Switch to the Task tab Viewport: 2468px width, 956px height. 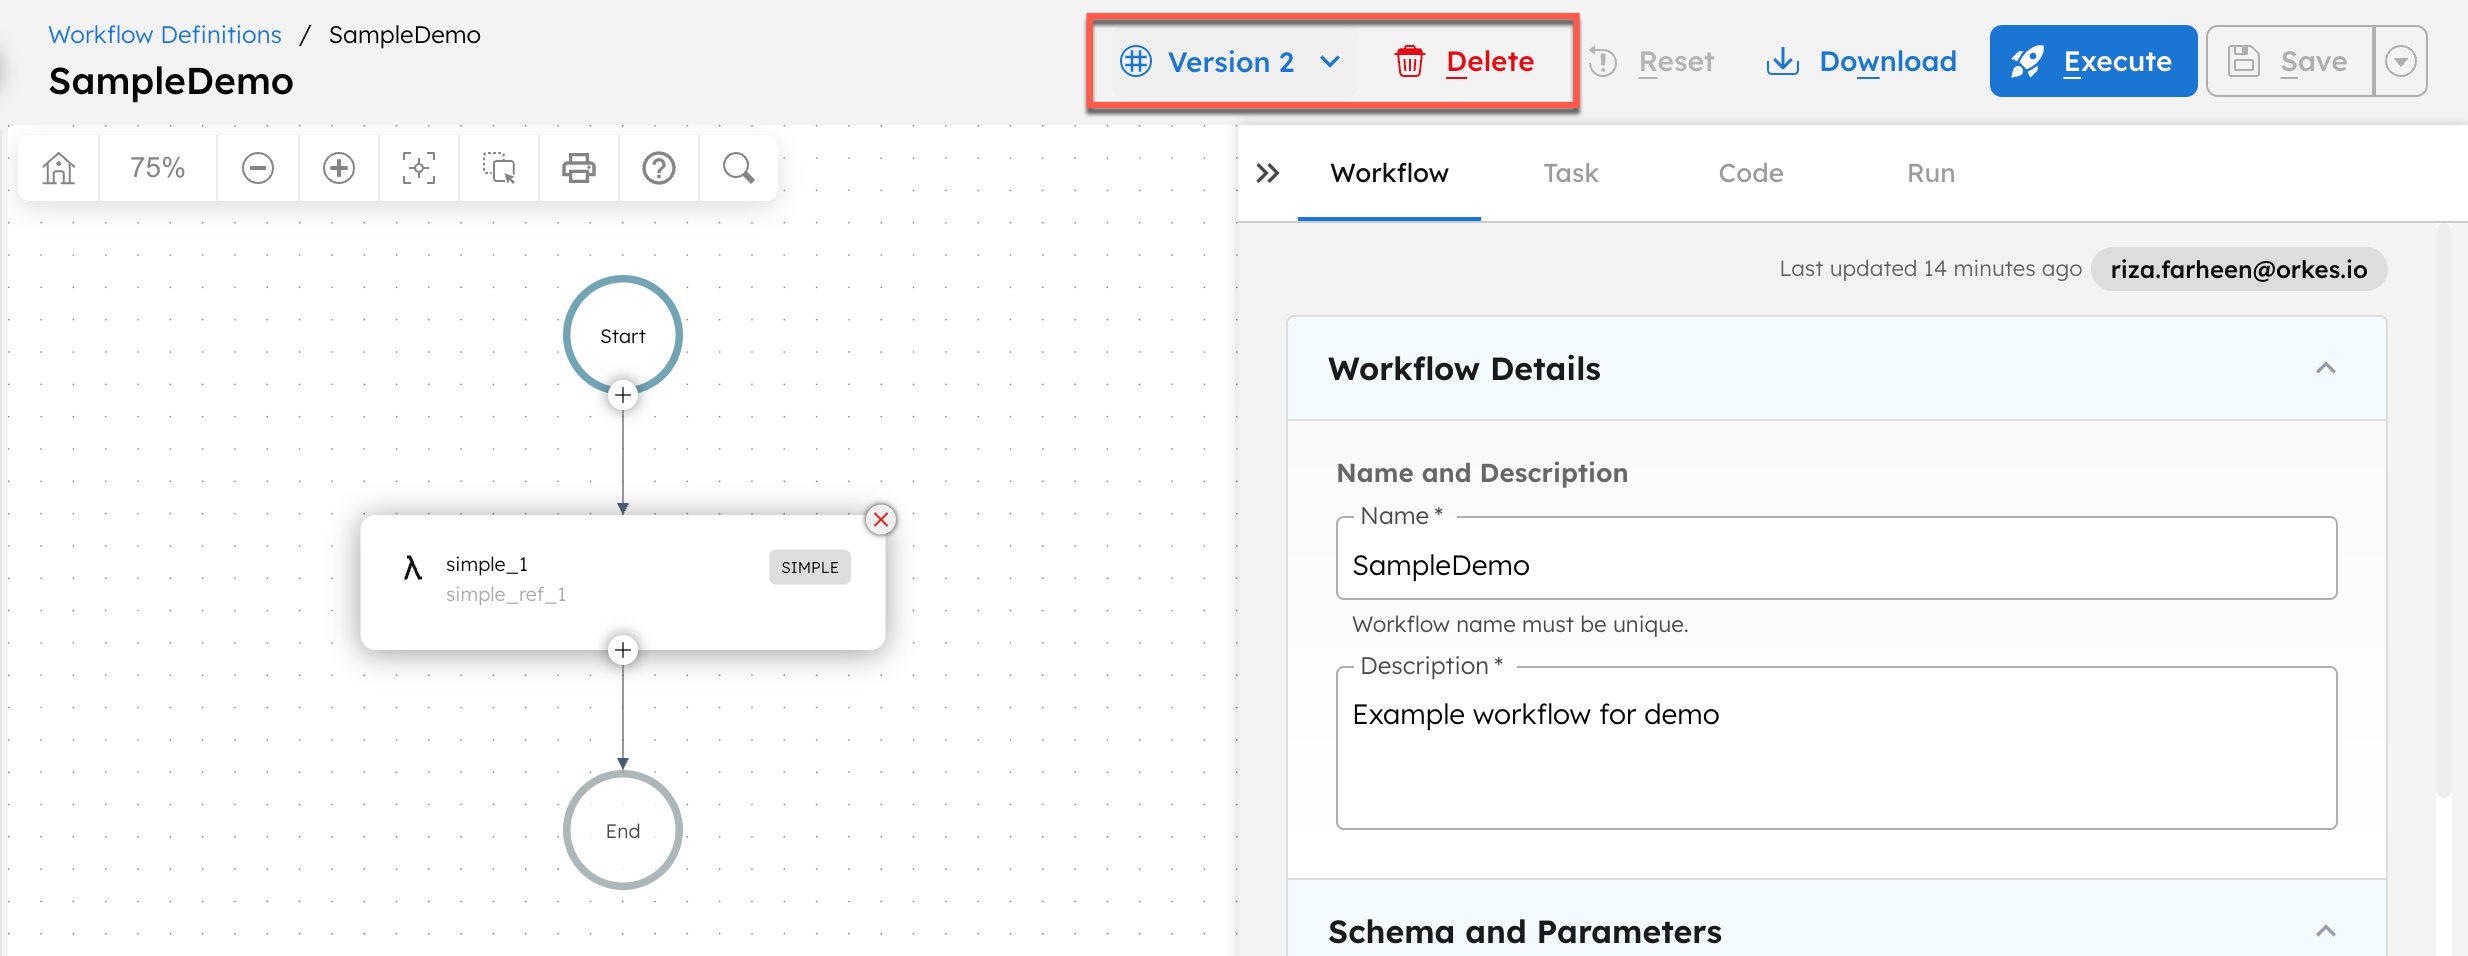(x=1570, y=172)
